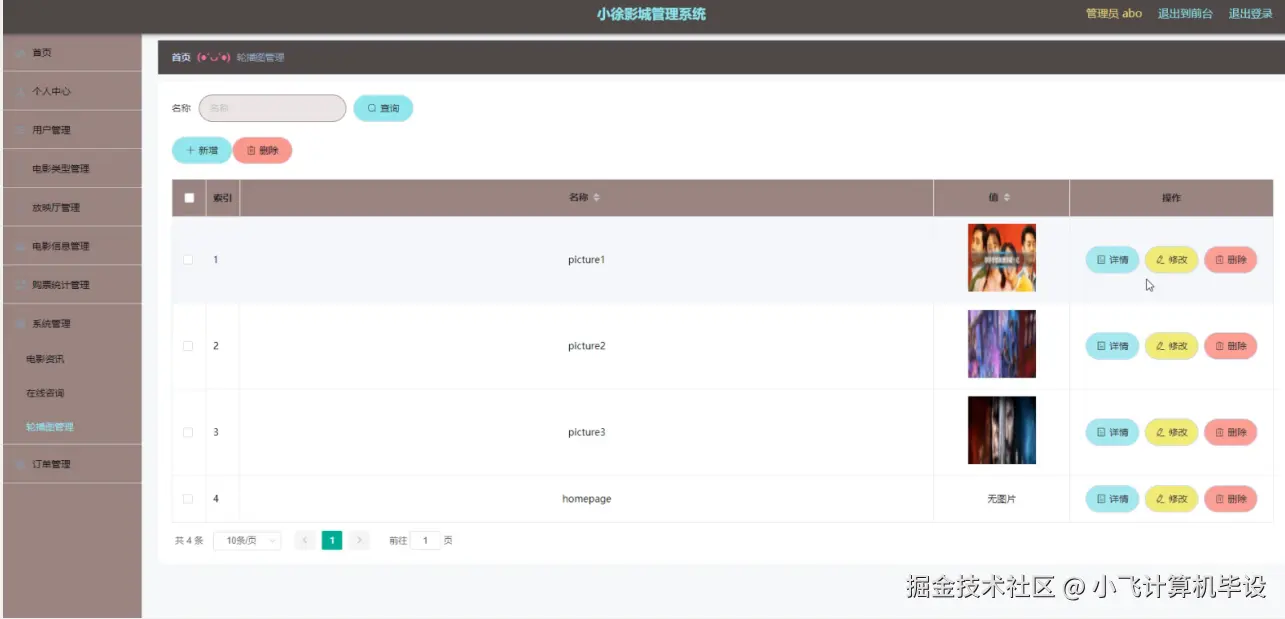
Task: Go to next page arrow
Action: [x=360, y=540]
